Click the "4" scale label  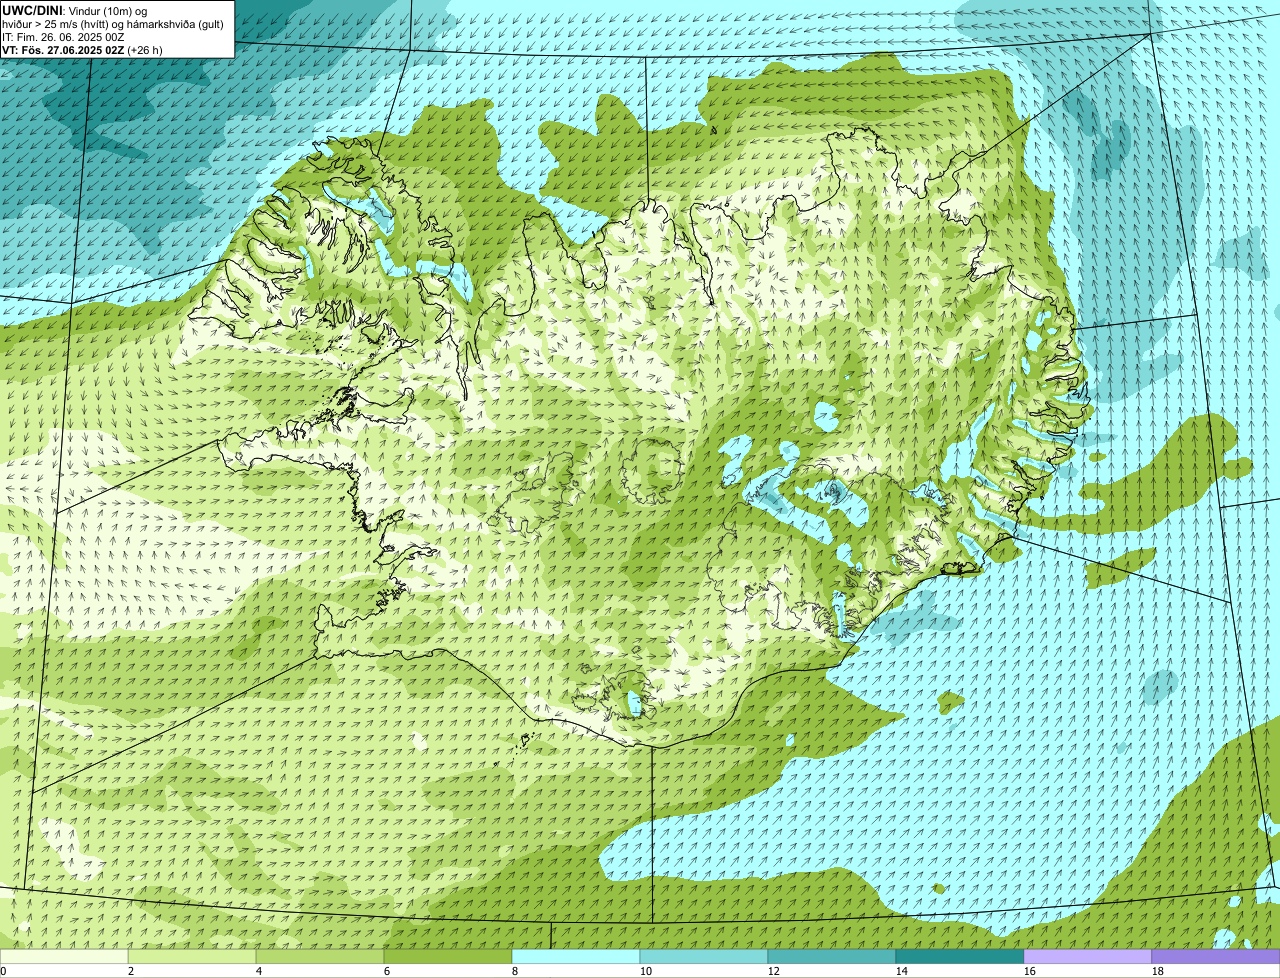click(x=259, y=971)
